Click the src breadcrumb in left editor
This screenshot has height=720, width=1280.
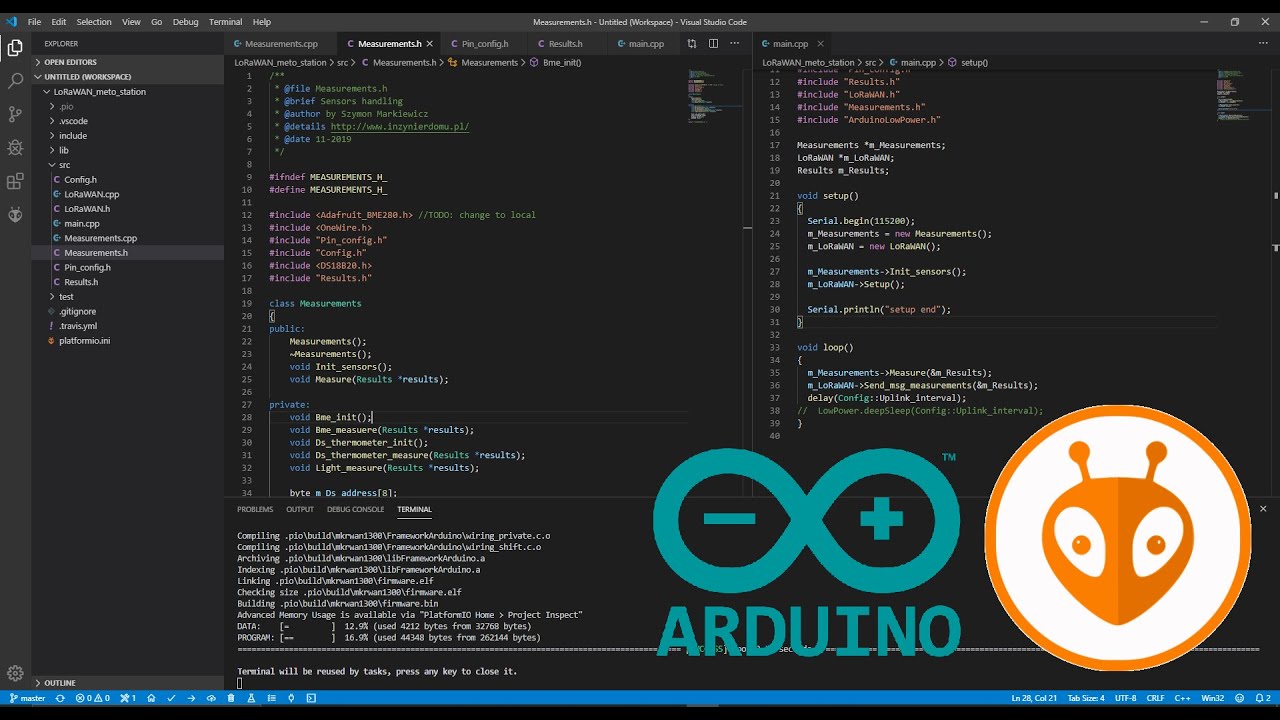point(342,62)
